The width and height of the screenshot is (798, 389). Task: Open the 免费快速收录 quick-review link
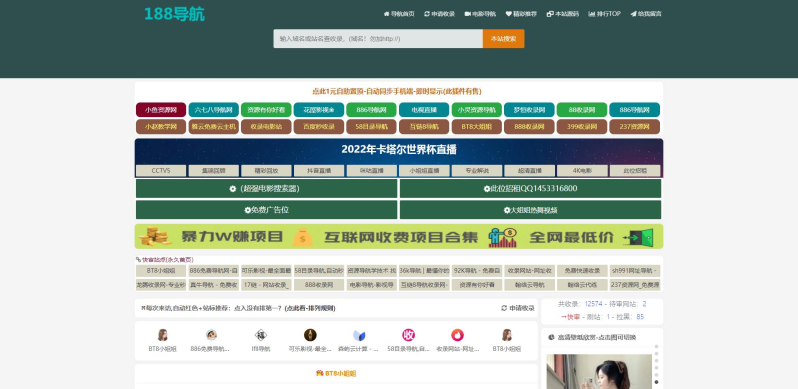point(582,271)
